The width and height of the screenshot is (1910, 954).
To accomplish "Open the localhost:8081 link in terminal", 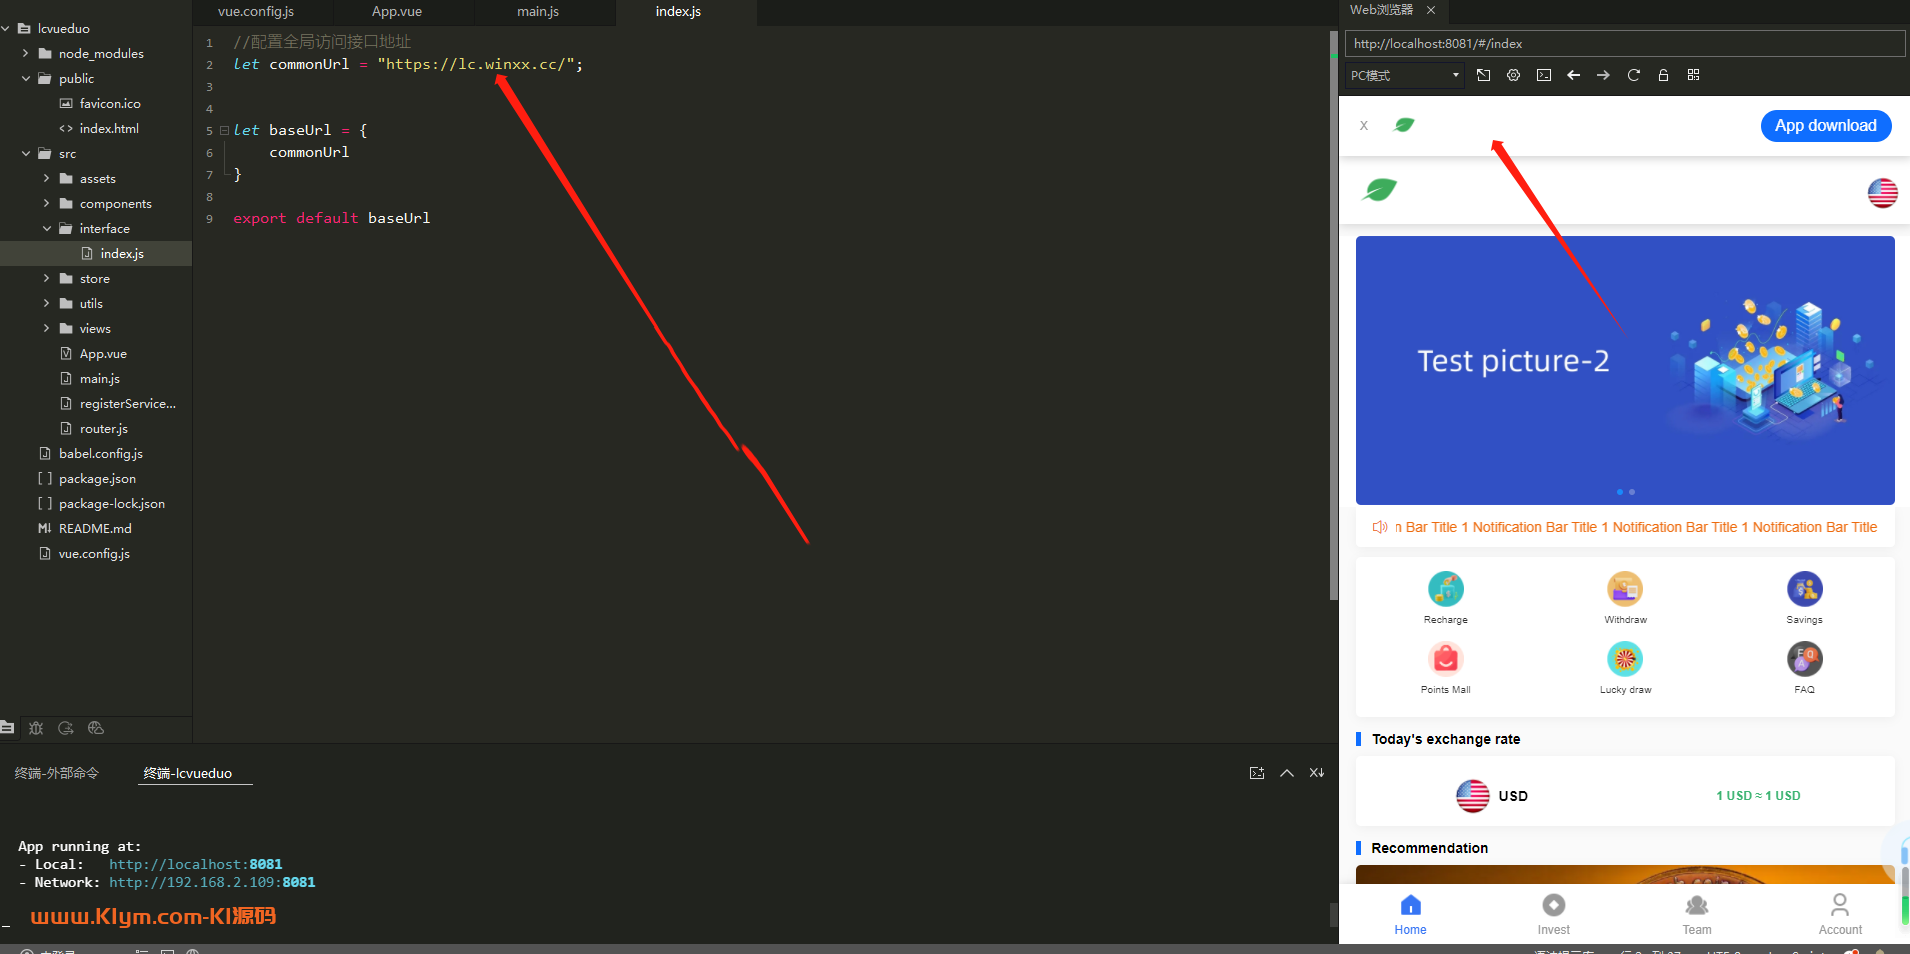I will click(195, 865).
